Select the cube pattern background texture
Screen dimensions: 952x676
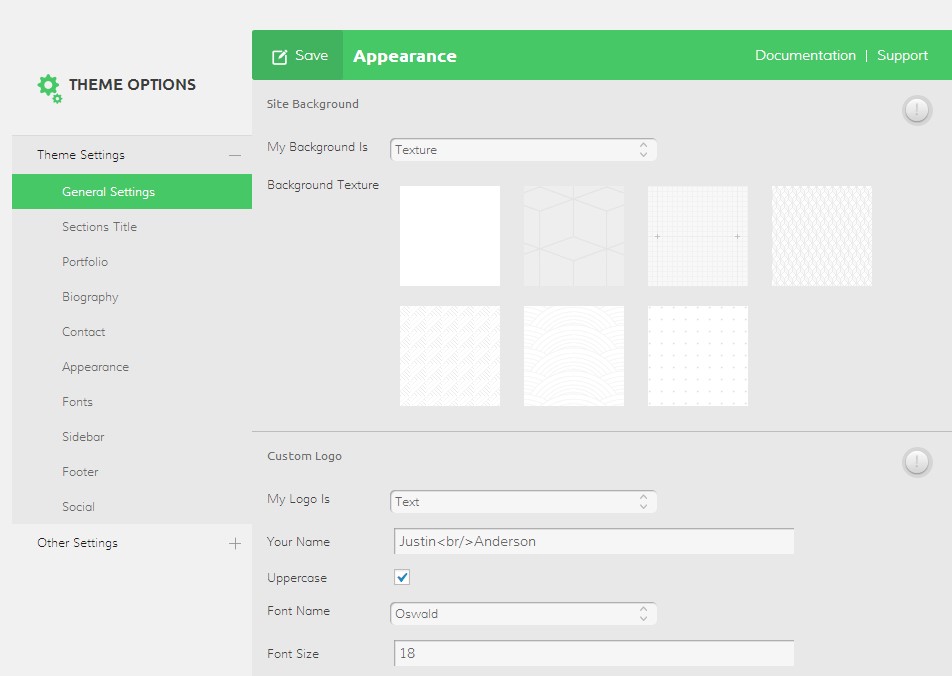[x=574, y=236]
